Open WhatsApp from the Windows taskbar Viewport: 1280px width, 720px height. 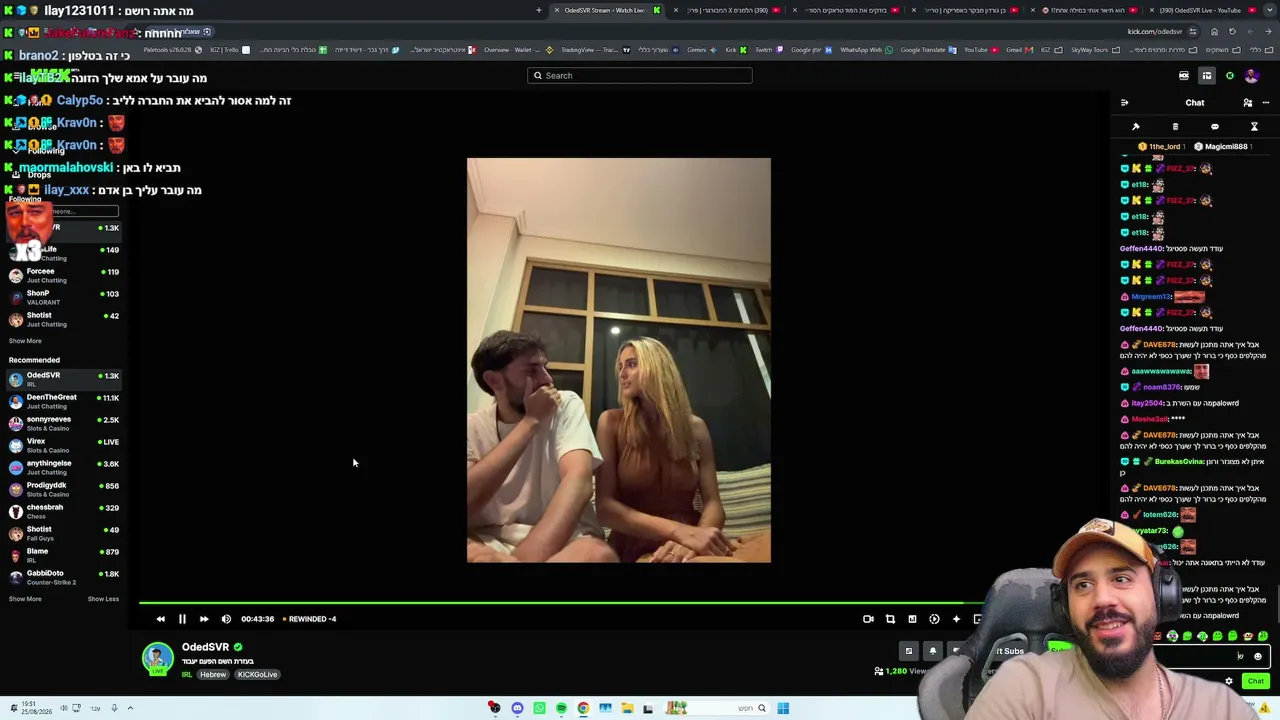539,708
